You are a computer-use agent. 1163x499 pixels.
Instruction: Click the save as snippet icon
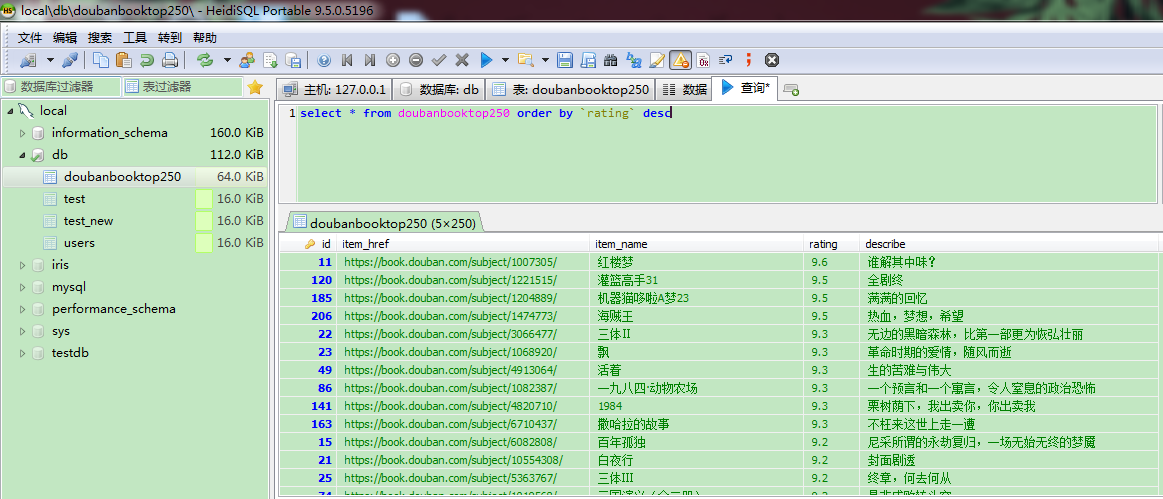(588, 60)
